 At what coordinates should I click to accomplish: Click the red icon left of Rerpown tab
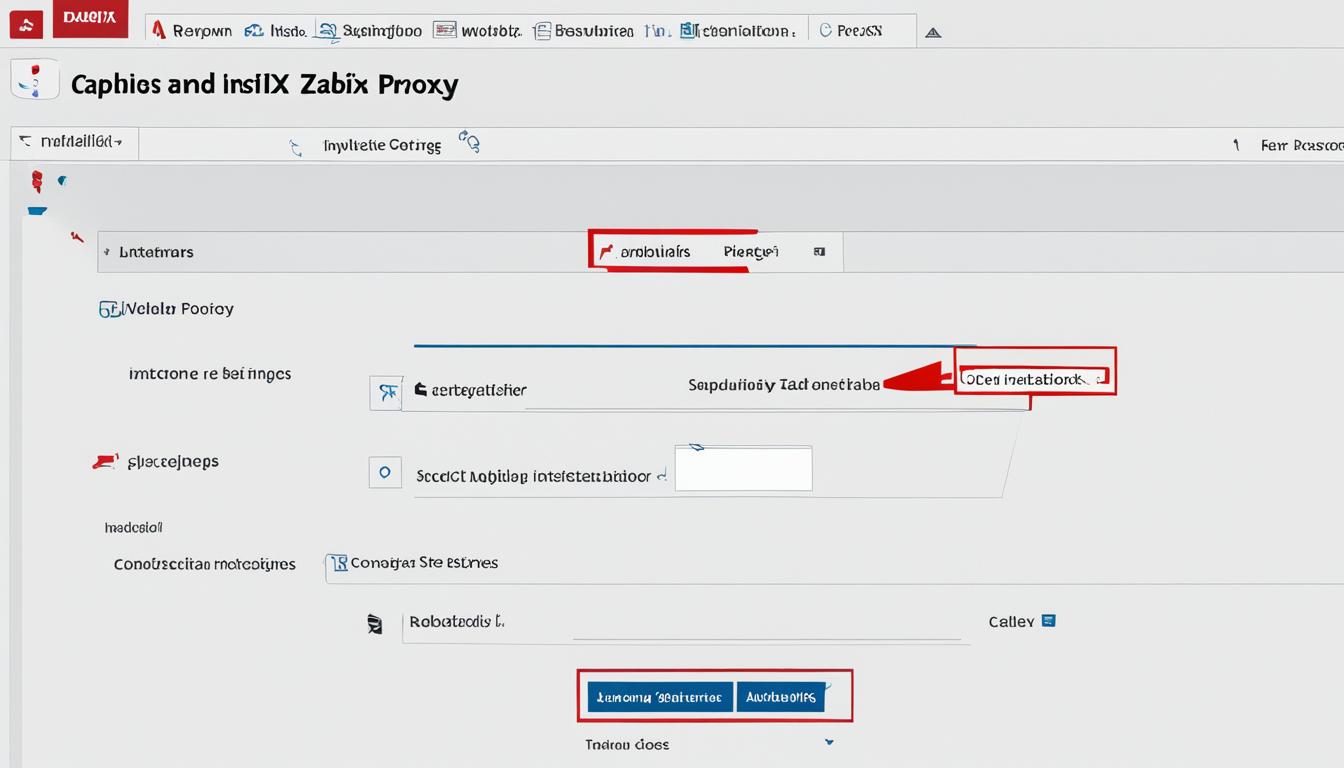[158, 30]
